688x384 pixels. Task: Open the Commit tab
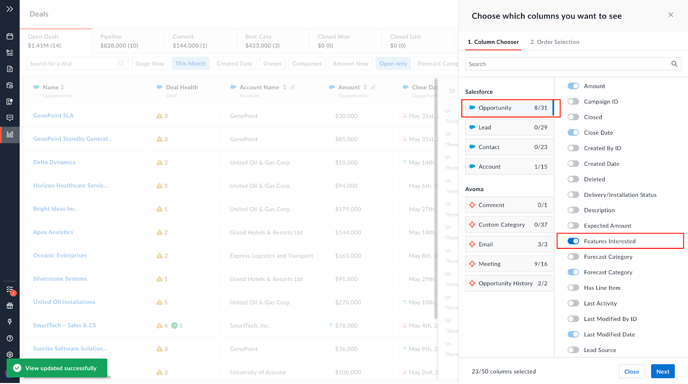click(x=201, y=41)
